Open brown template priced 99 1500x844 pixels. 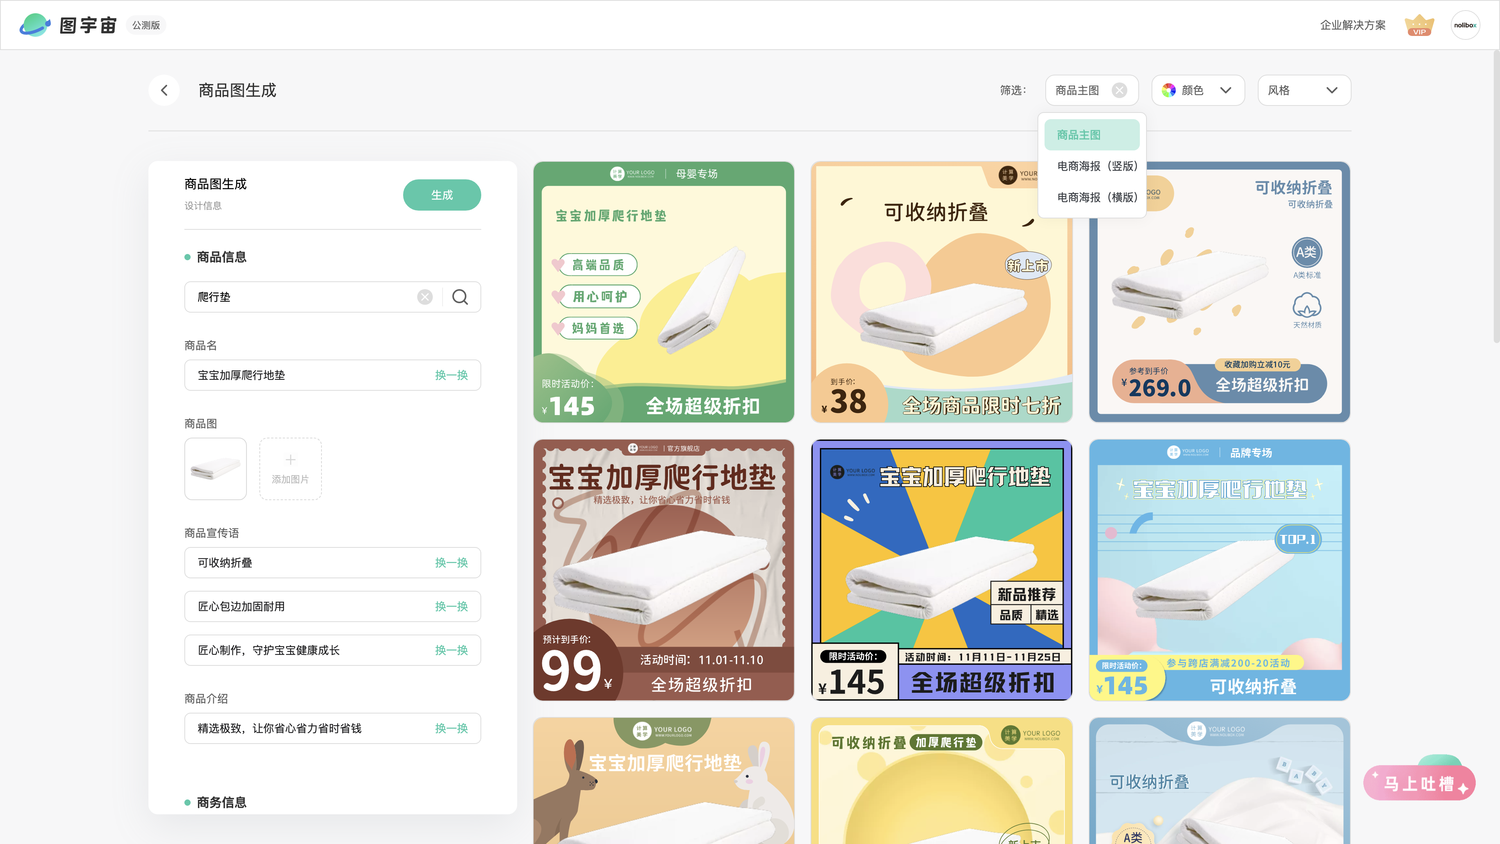pyautogui.click(x=664, y=570)
